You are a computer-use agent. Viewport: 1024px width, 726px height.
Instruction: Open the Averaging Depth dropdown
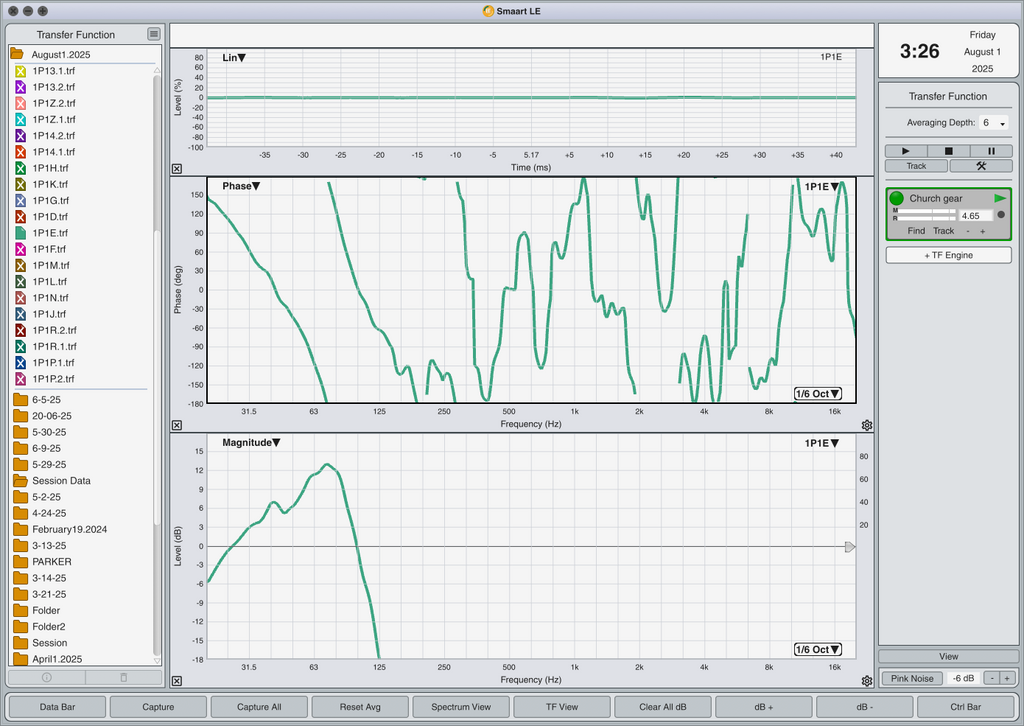click(x=993, y=123)
